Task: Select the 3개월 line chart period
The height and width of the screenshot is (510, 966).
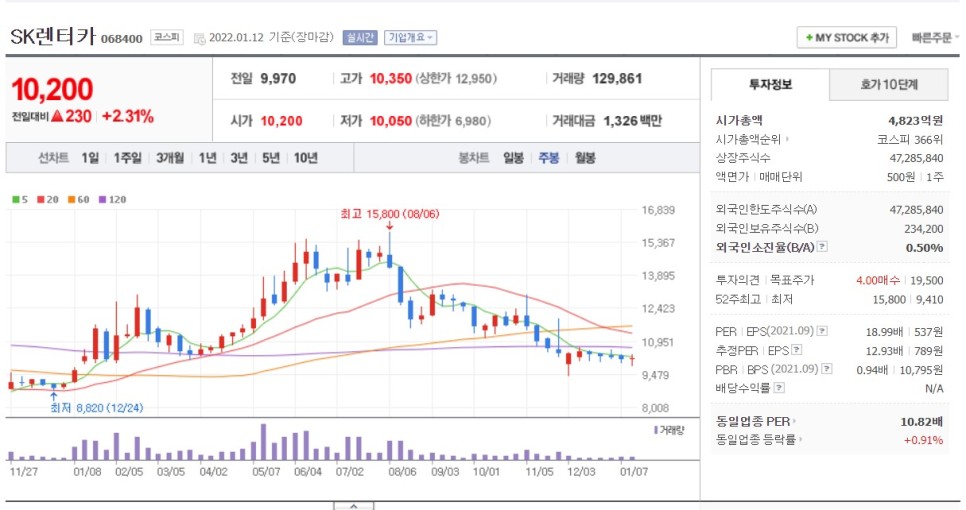Action: (x=170, y=158)
